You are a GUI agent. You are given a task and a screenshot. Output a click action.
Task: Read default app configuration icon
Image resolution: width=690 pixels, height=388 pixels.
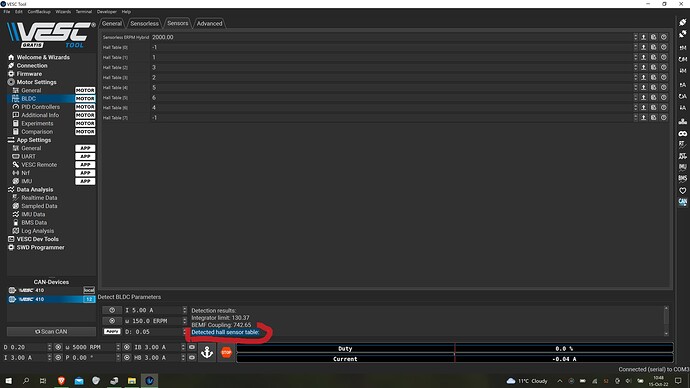coord(683,96)
